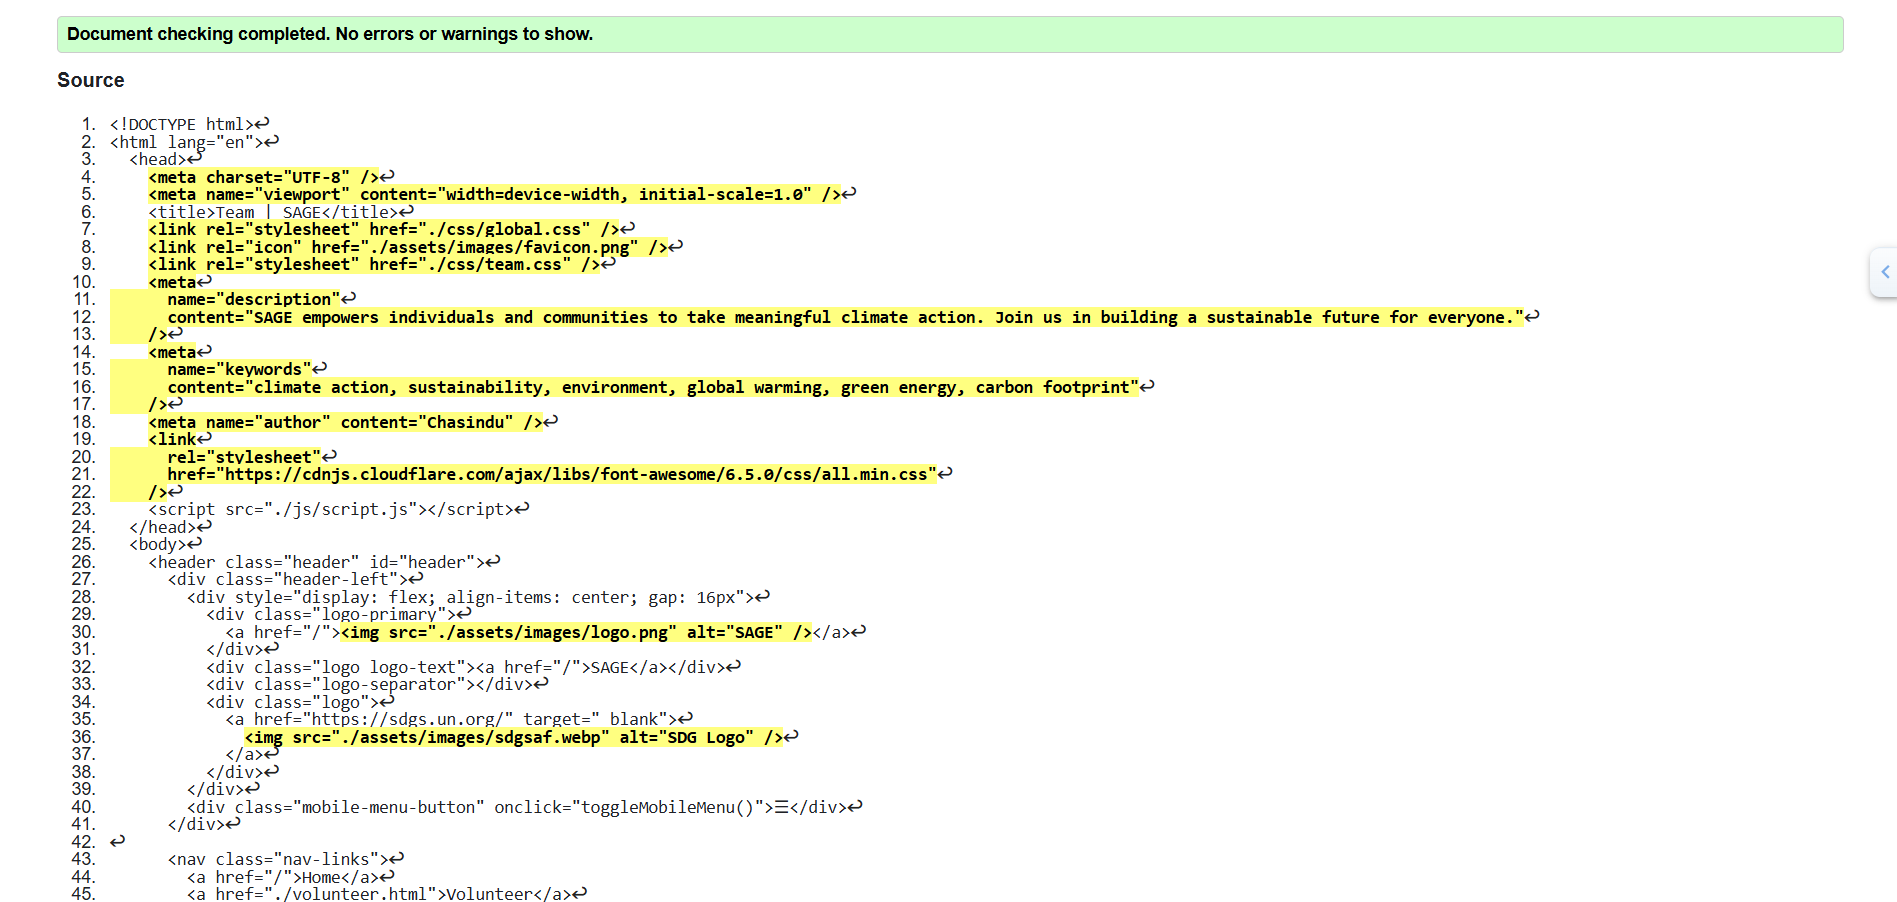This screenshot has height=902, width=1897.
Task: Select the volunteer.html Volunteer anchor line
Action: click(x=386, y=894)
